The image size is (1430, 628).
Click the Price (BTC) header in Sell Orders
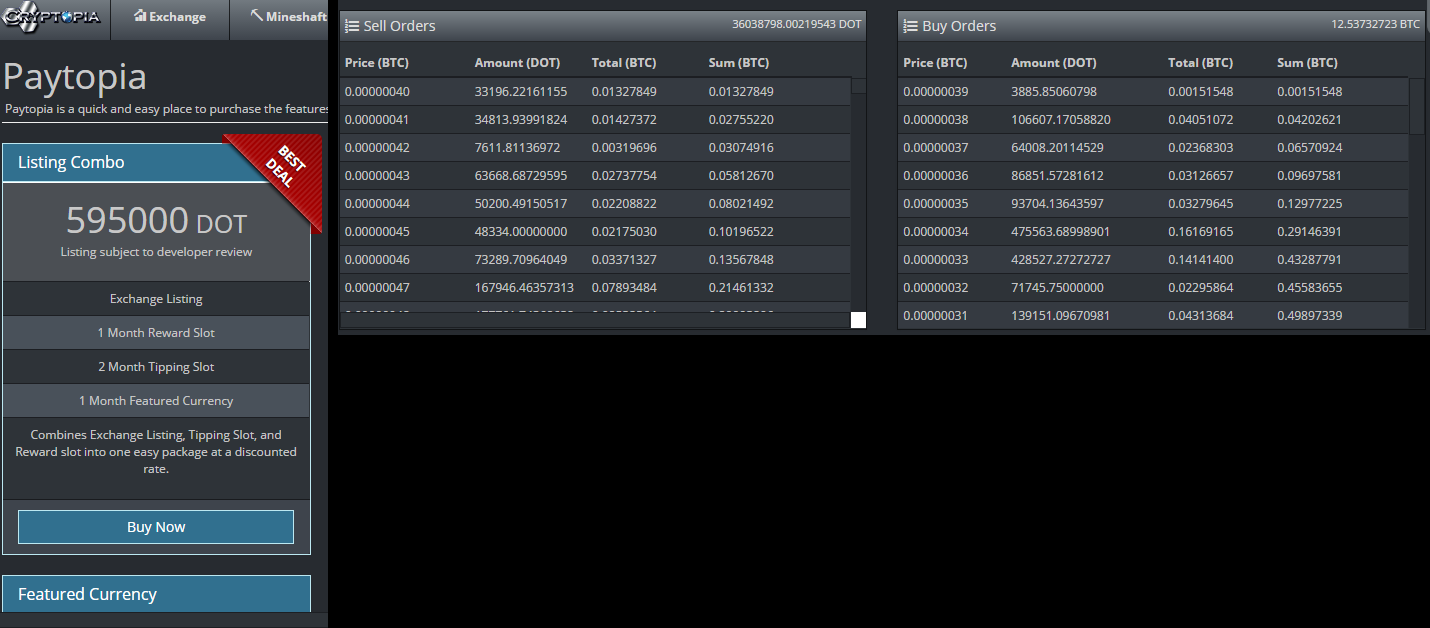click(377, 63)
